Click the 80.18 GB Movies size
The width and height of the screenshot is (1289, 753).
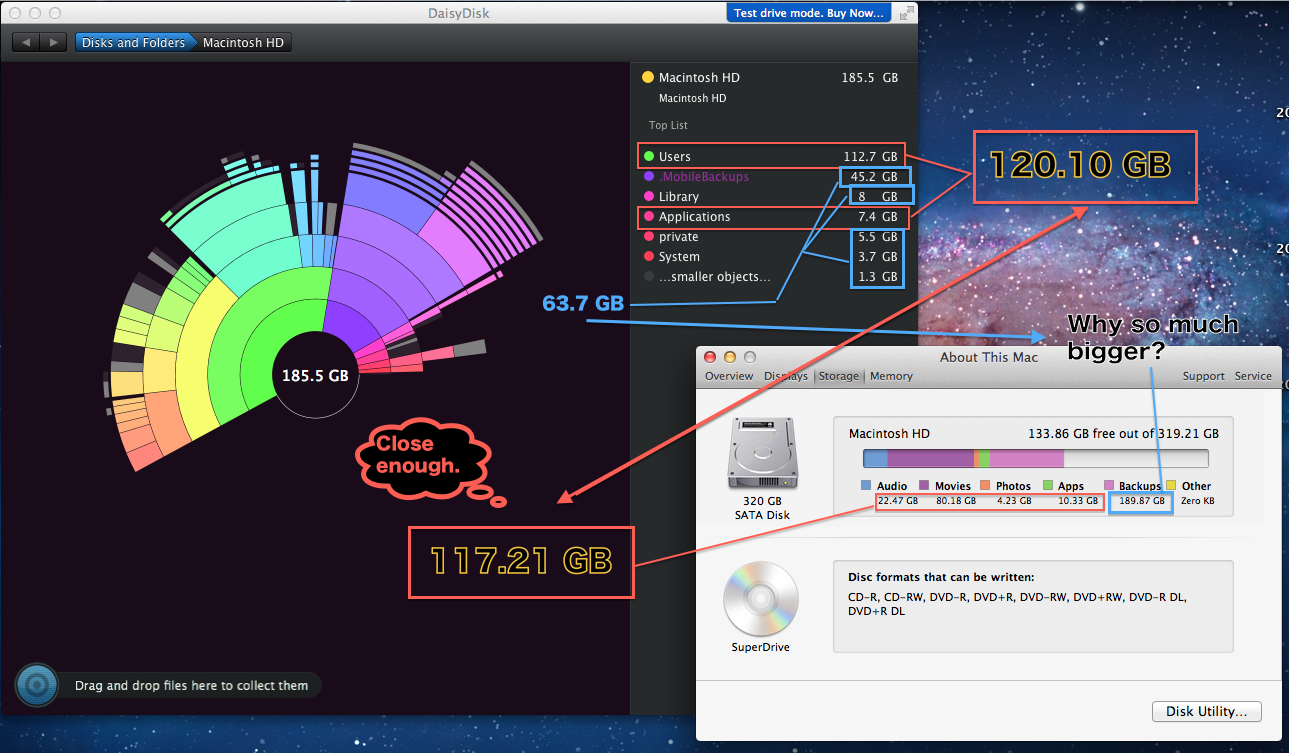[x=956, y=501]
